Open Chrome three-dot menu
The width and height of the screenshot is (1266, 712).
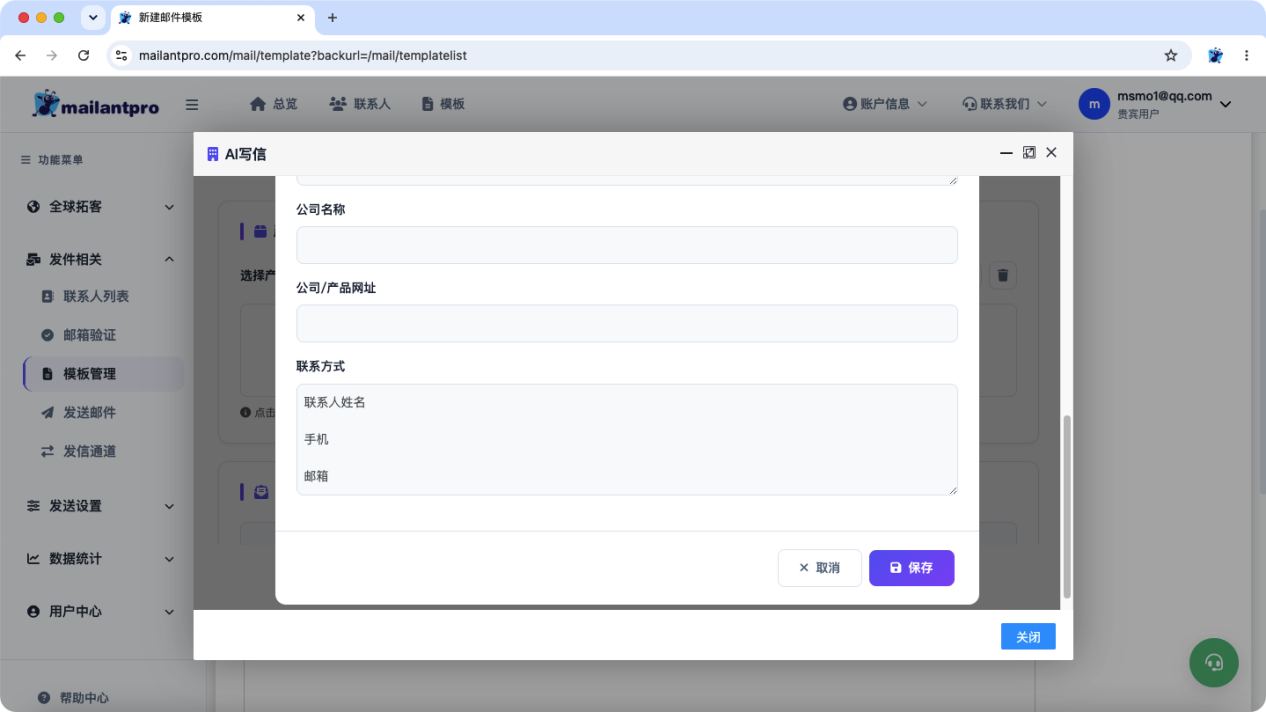coord(1246,56)
